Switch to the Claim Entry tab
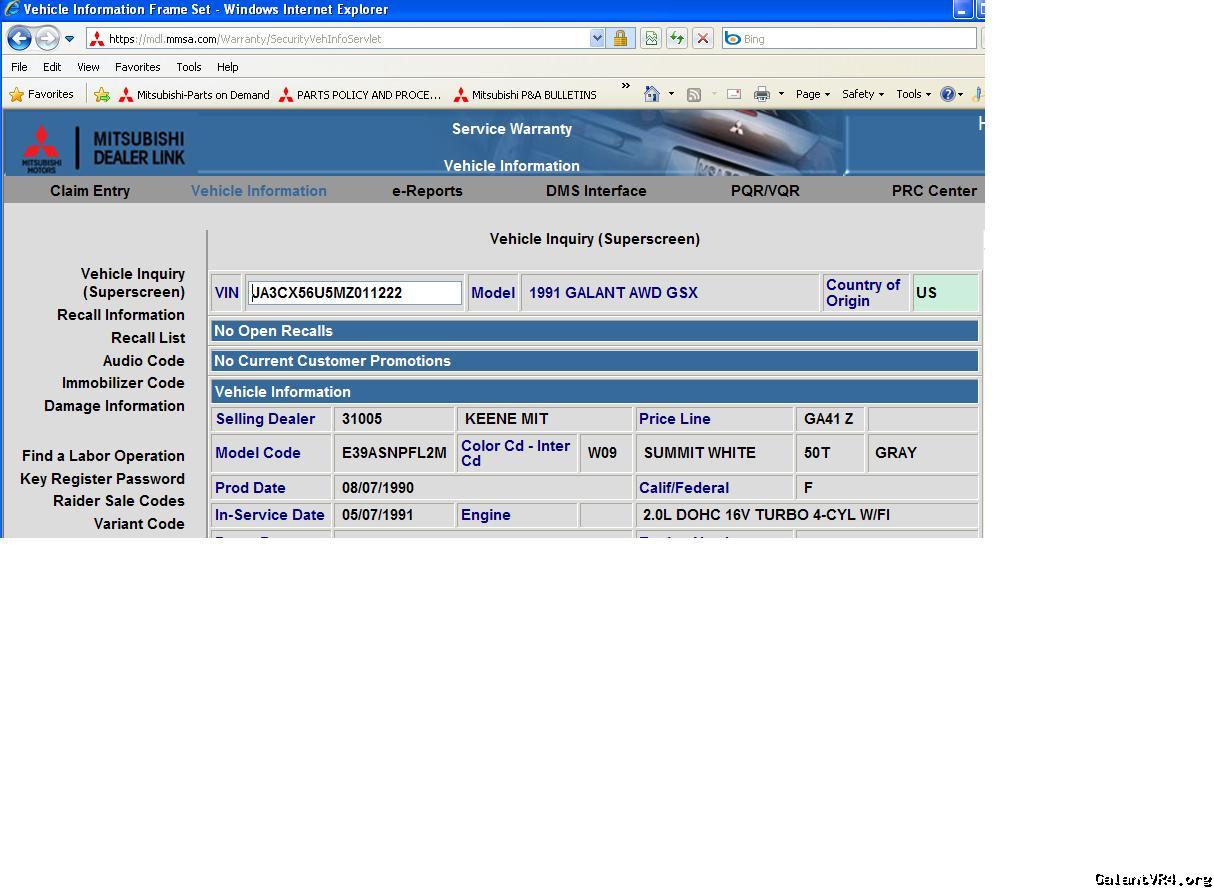Viewport: 1214px width, 890px height. tap(90, 191)
